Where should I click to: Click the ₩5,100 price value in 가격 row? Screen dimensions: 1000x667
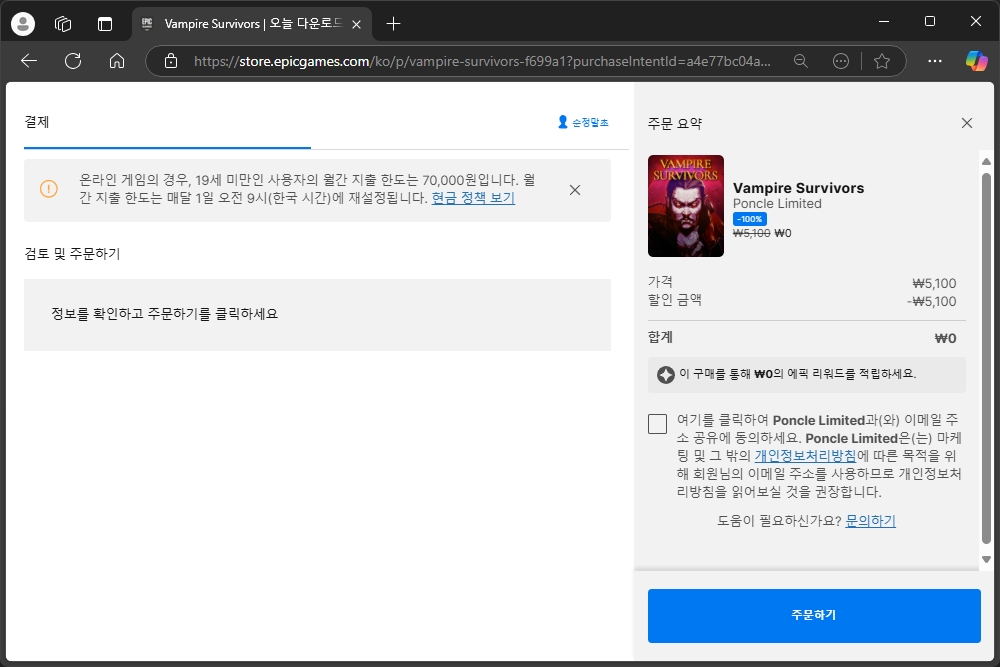(934, 283)
